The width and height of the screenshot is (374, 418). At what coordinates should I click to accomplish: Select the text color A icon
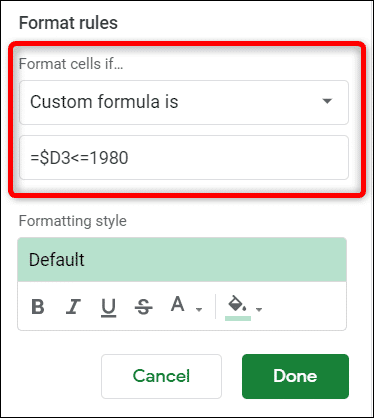[177, 304]
